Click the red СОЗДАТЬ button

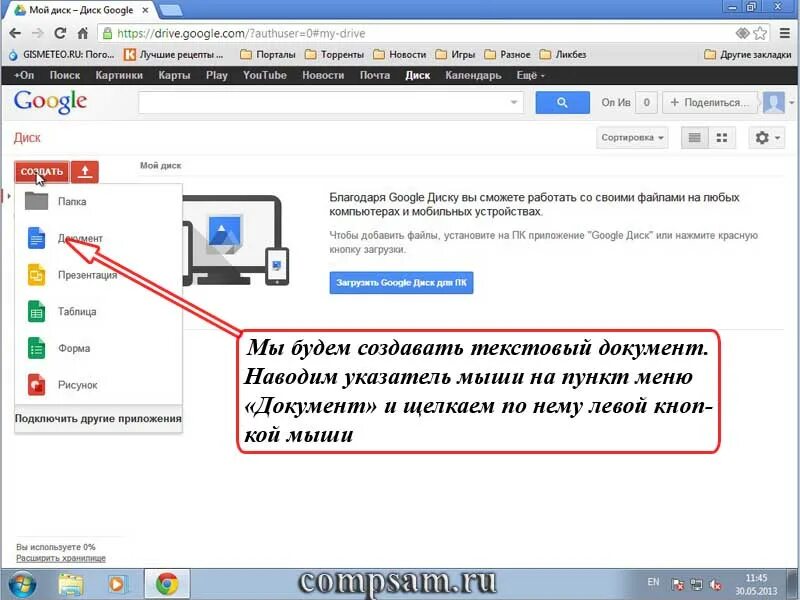tap(42, 171)
